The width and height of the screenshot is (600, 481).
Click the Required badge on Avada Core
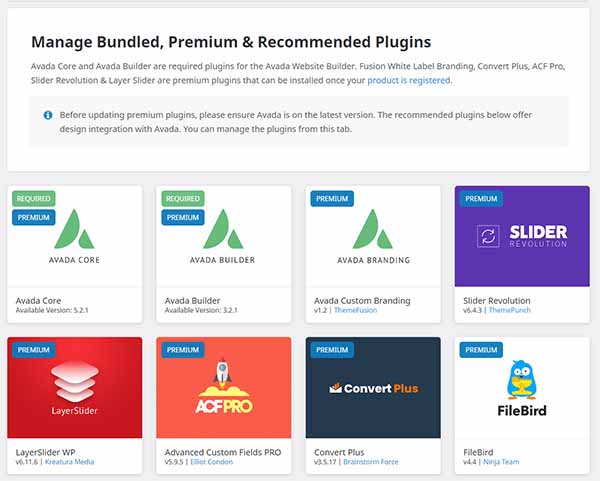(34, 199)
